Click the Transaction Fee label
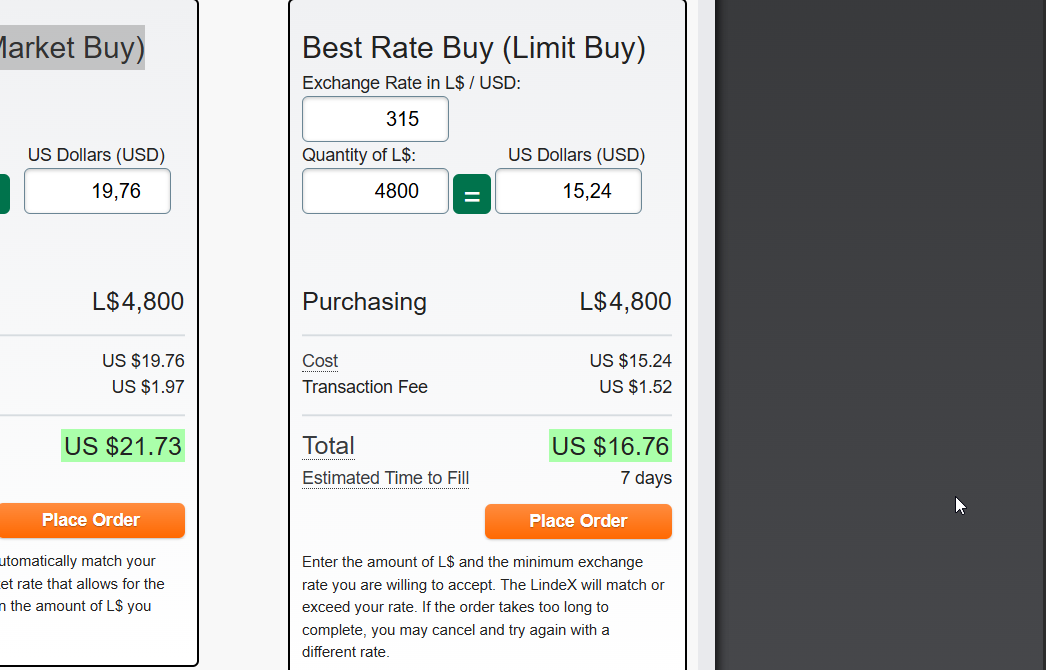1046x670 pixels. click(365, 387)
